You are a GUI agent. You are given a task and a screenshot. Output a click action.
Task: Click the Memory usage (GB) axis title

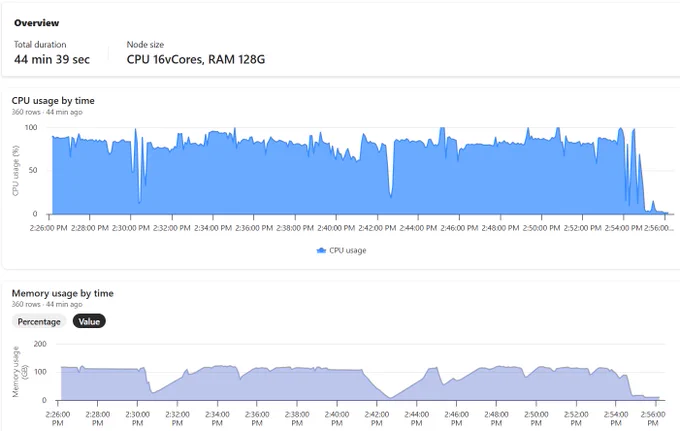[20, 372]
